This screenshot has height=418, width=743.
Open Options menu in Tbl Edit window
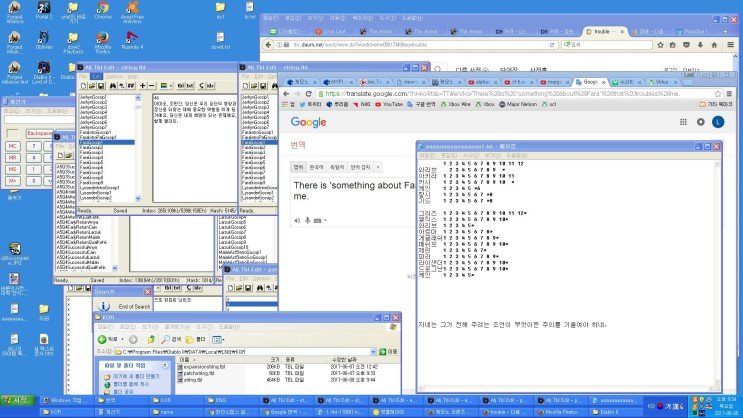(x=114, y=76)
